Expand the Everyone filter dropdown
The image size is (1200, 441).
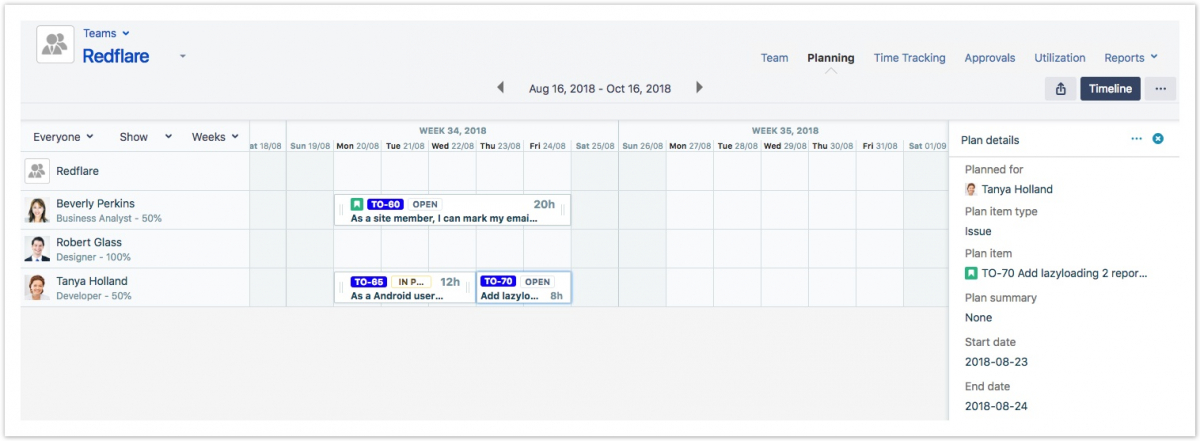tap(63, 137)
